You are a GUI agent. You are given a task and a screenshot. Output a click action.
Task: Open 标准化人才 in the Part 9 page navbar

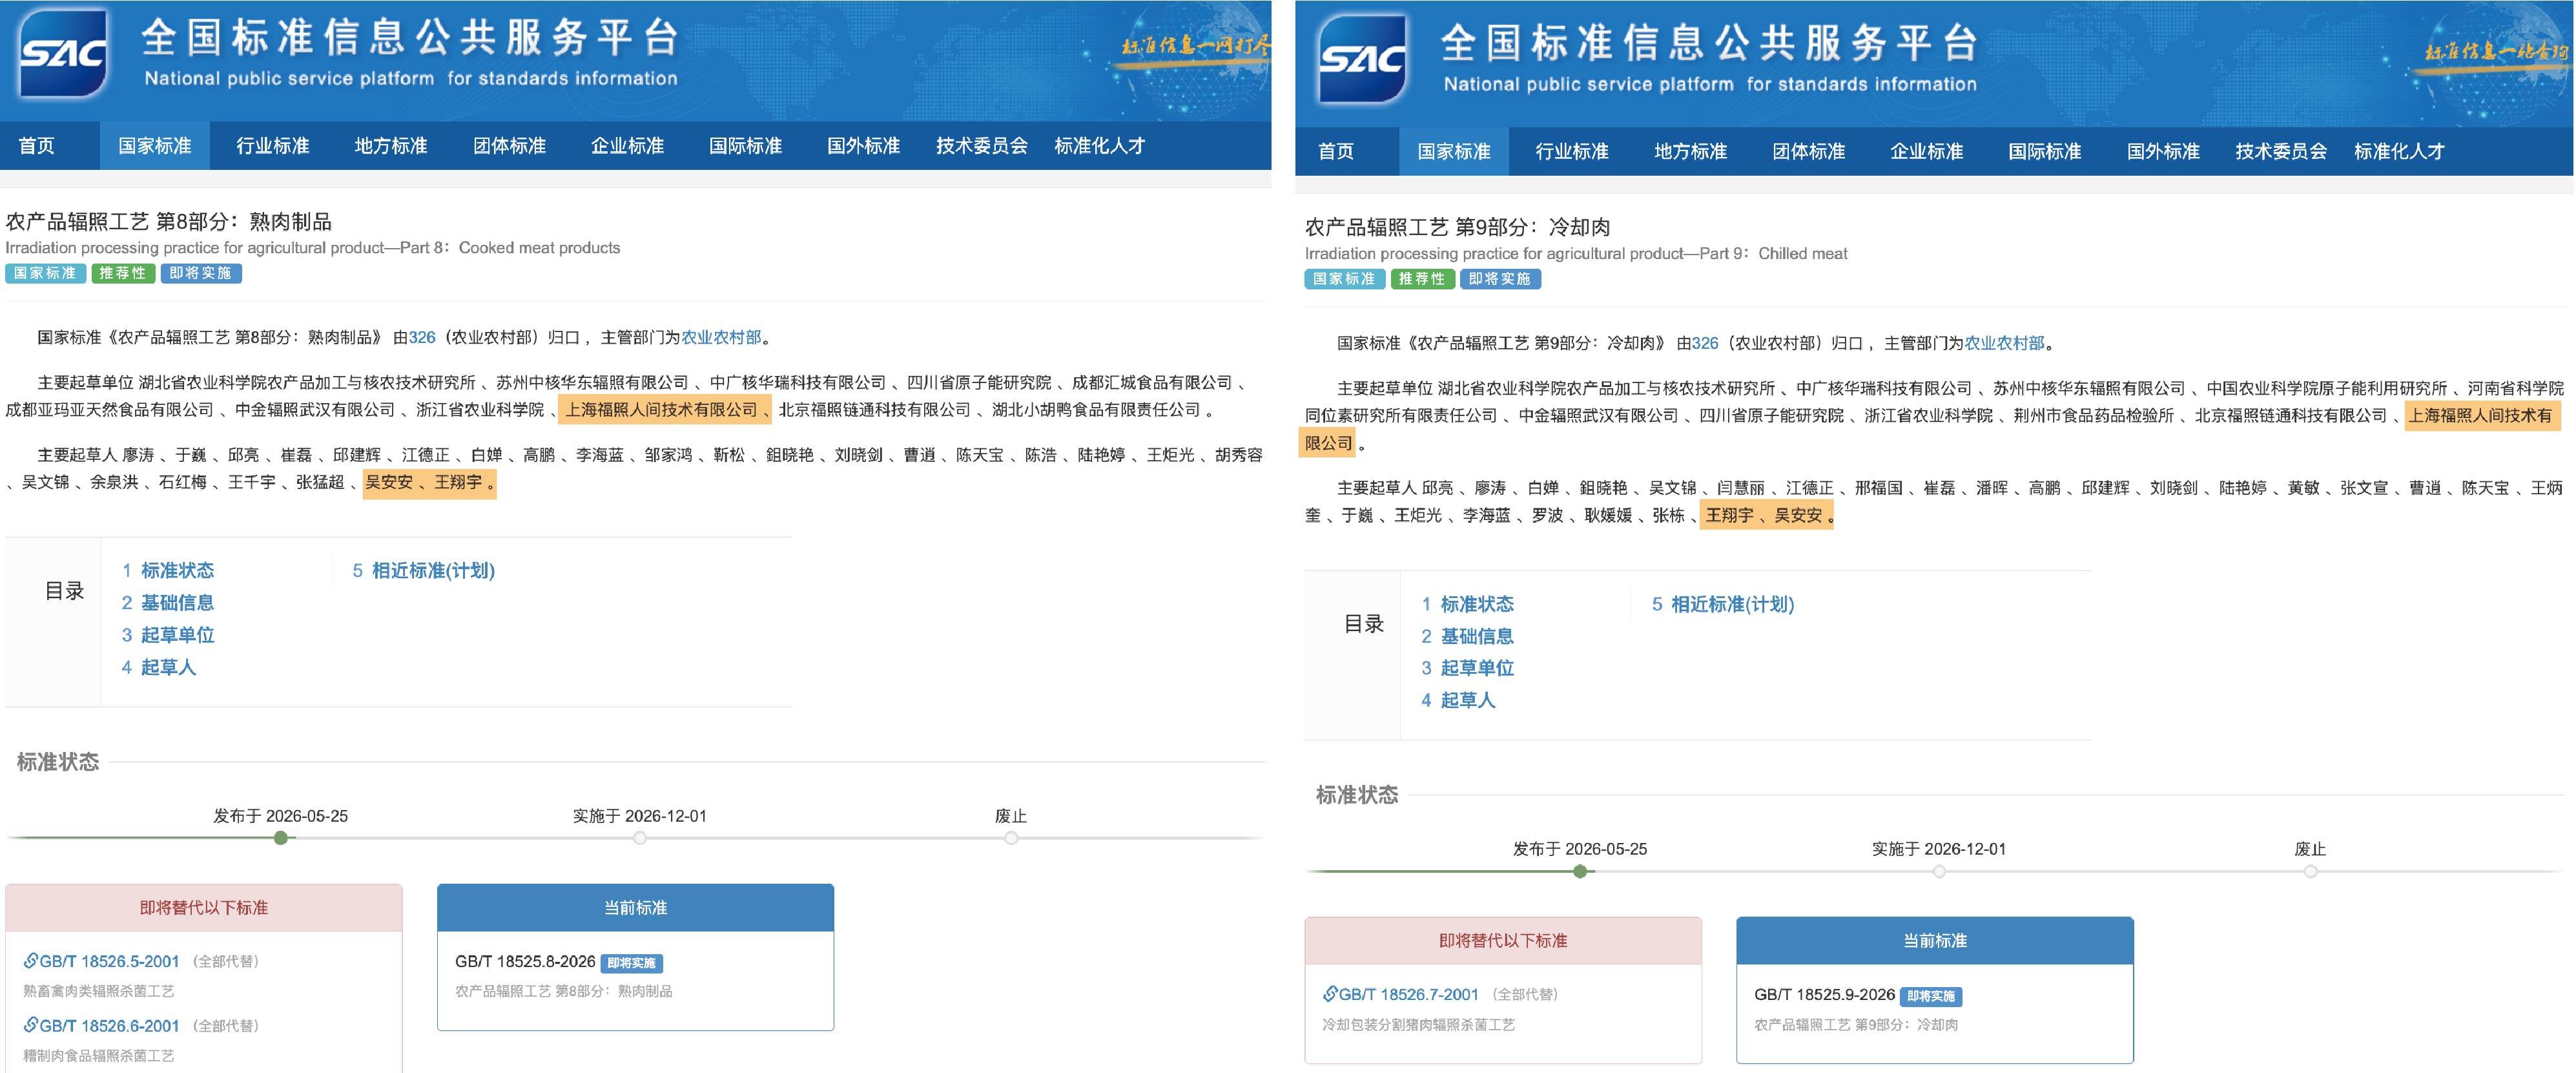pyautogui.click(x=2399, y=152)
